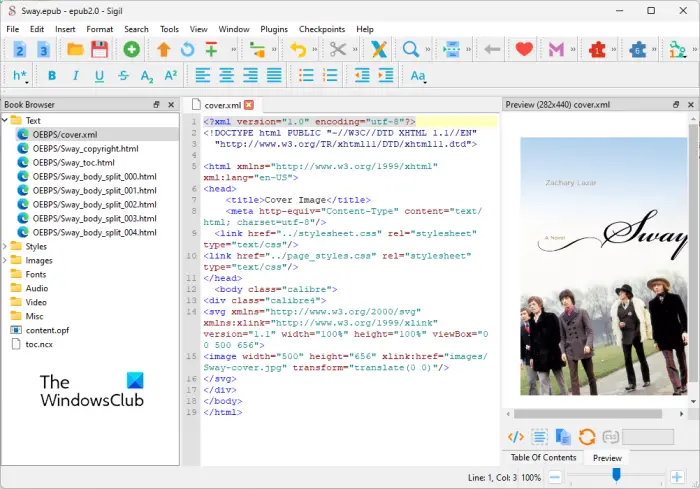Toggle underline formatting
The height and width of the screenshot is (489, 700).
pos(99,76)
